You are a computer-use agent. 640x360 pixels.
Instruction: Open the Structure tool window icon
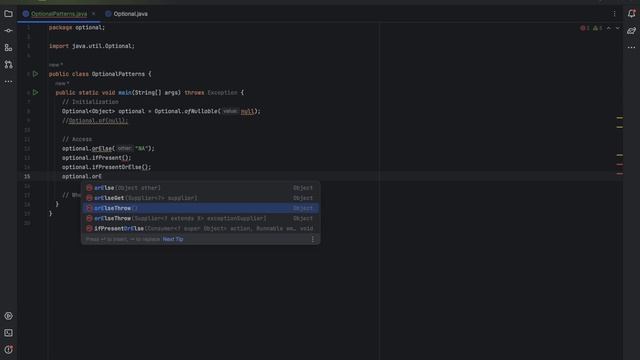point(8,48)
